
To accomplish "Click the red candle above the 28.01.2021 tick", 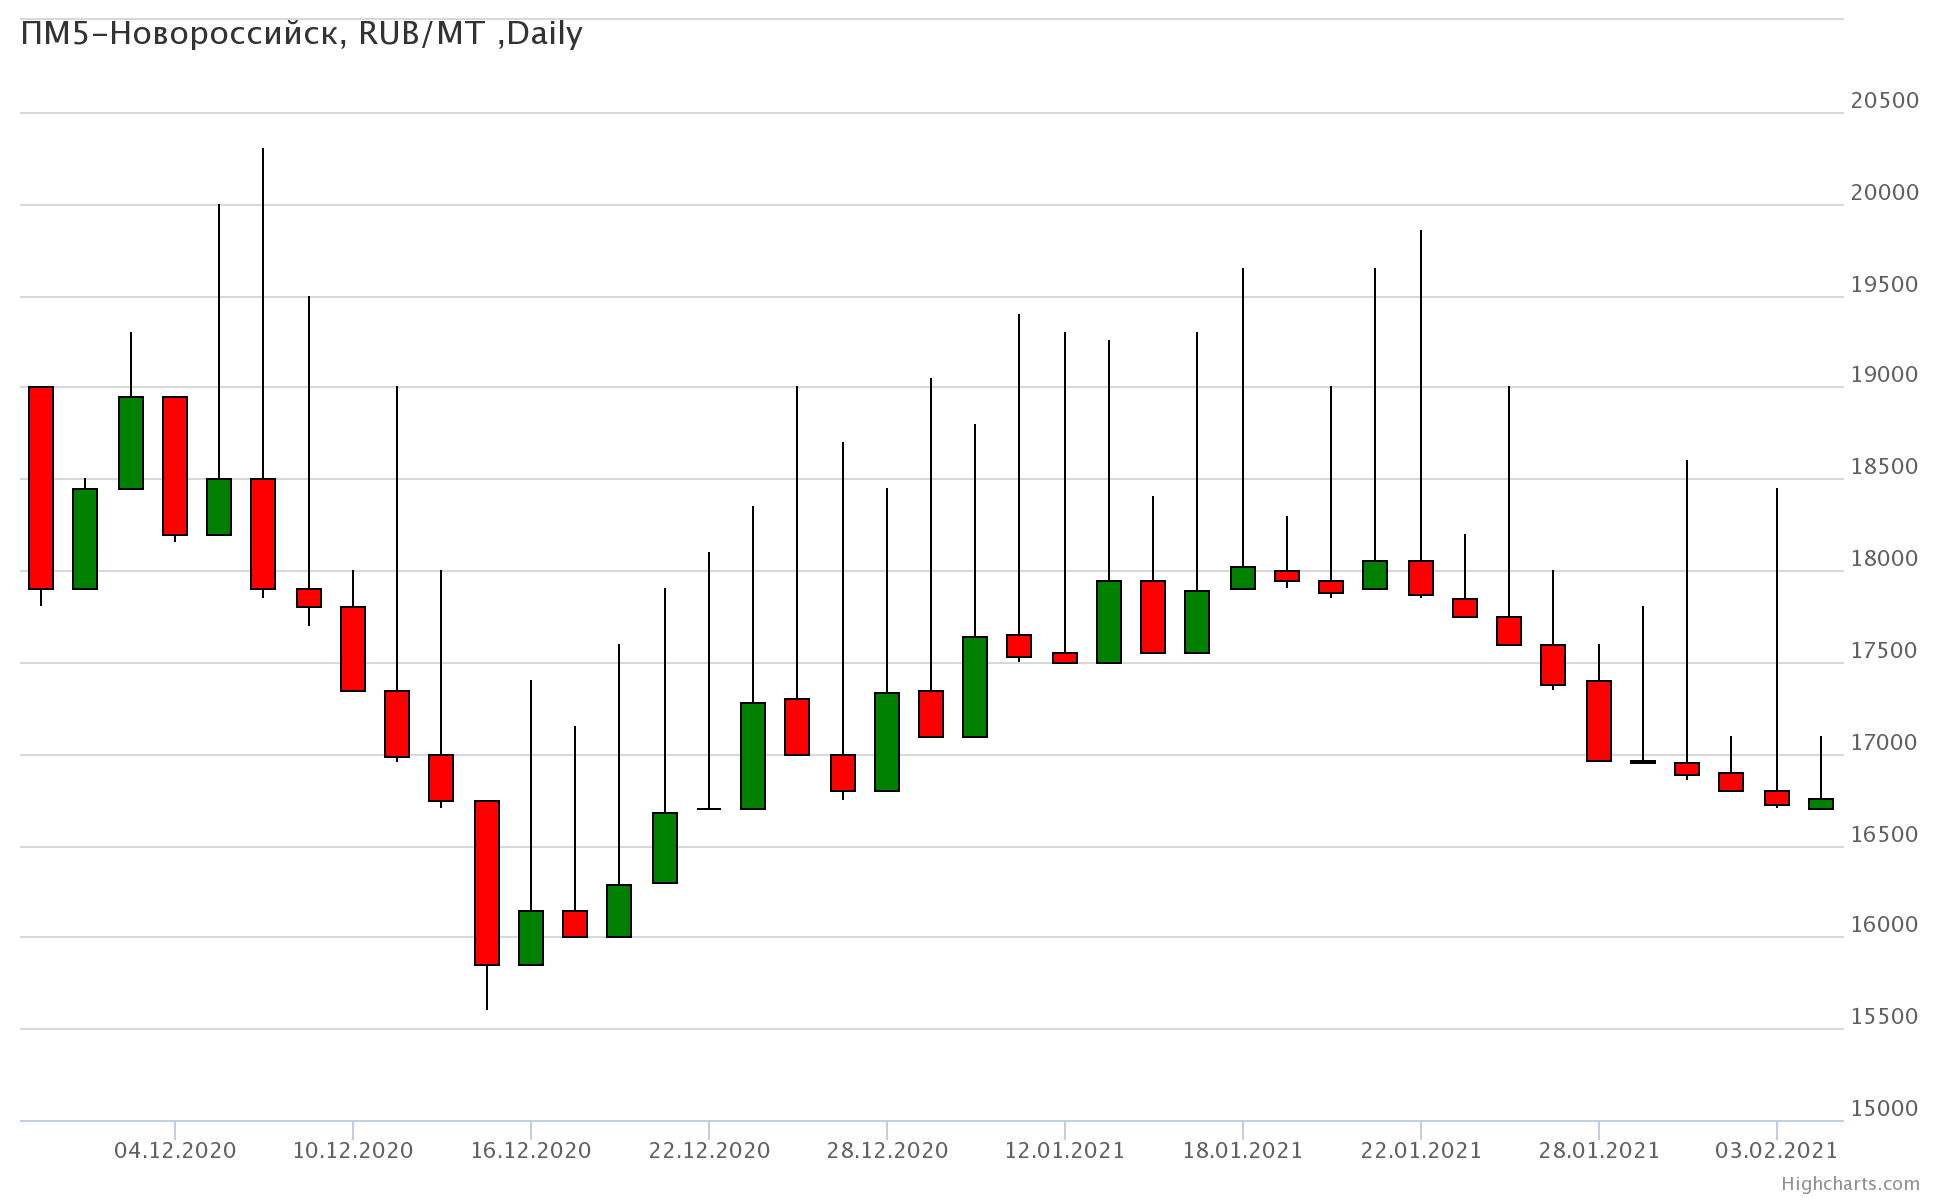I will 1598,721.
